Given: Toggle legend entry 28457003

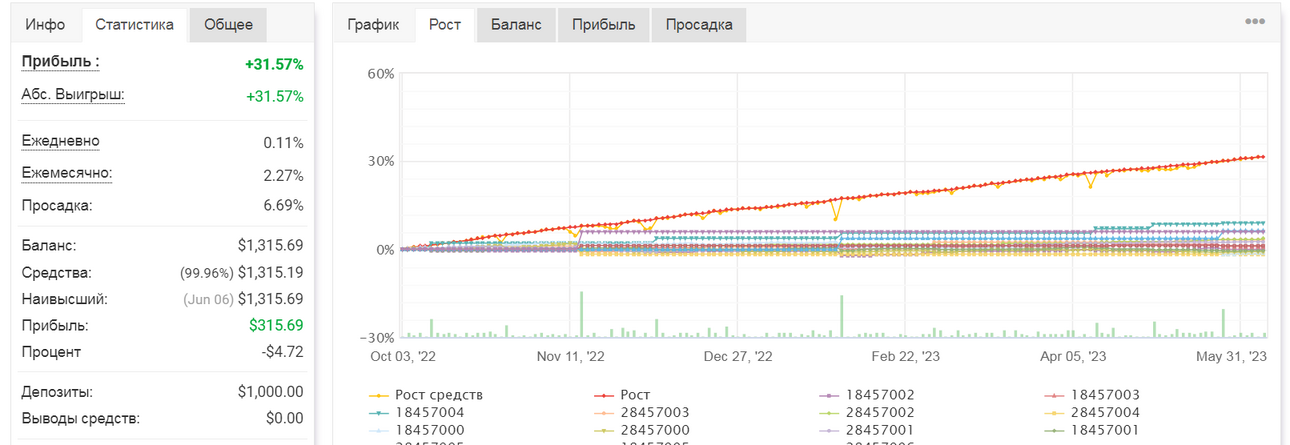Looking at the screenshot, I should tap(641, 412).
